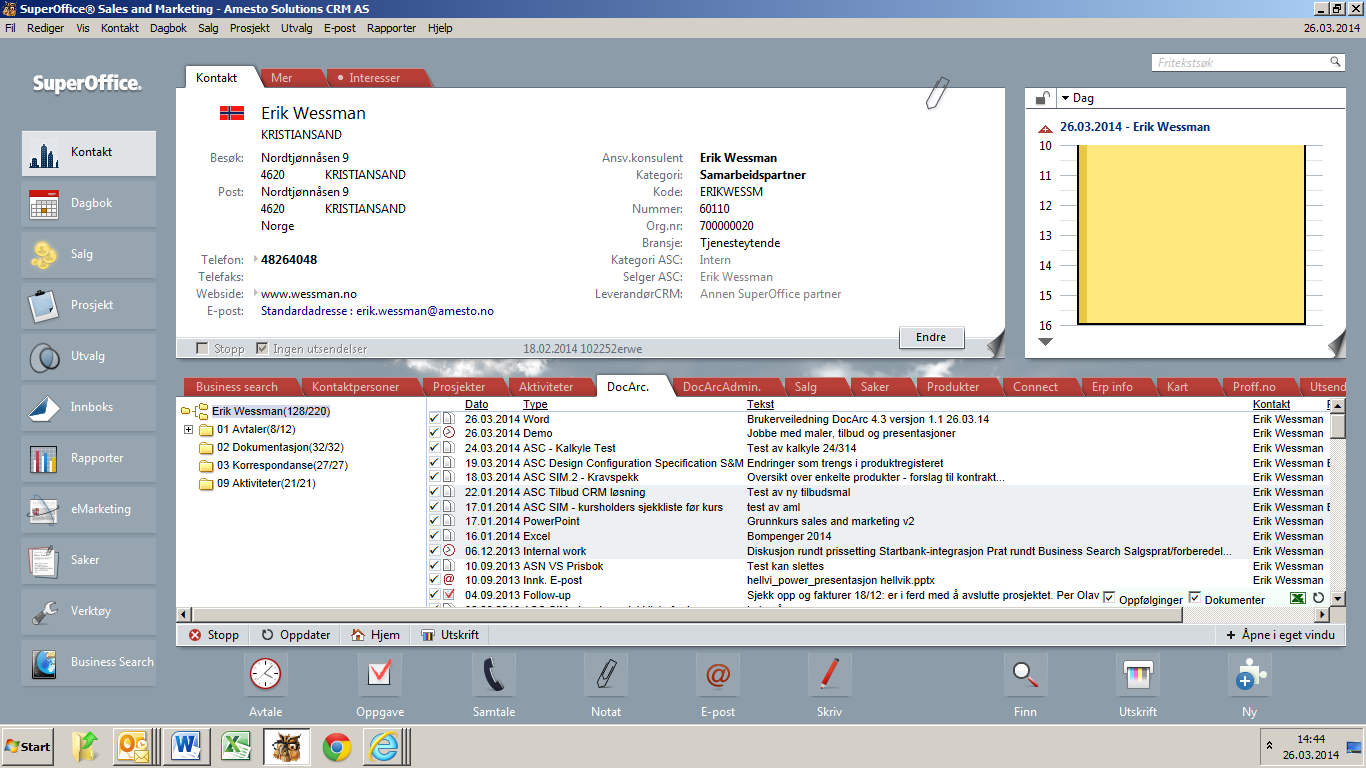1366x768 pixels.
Task: Click the refresh arrow icon beside Dokumenter
Action: click(x=1318, y=598)
